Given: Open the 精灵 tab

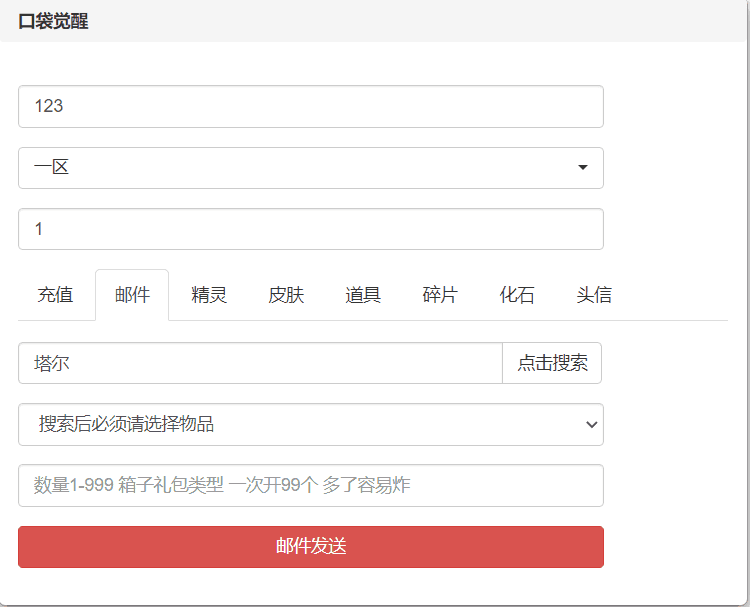Looking at the screenshot, I should pos(209,295).
